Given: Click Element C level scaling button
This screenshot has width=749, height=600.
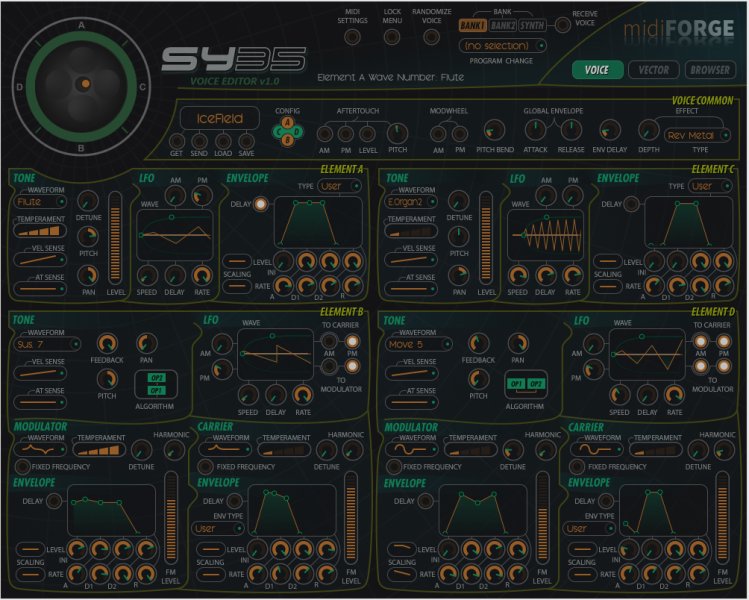Looking at the screenshot, I should pos(608,261).
